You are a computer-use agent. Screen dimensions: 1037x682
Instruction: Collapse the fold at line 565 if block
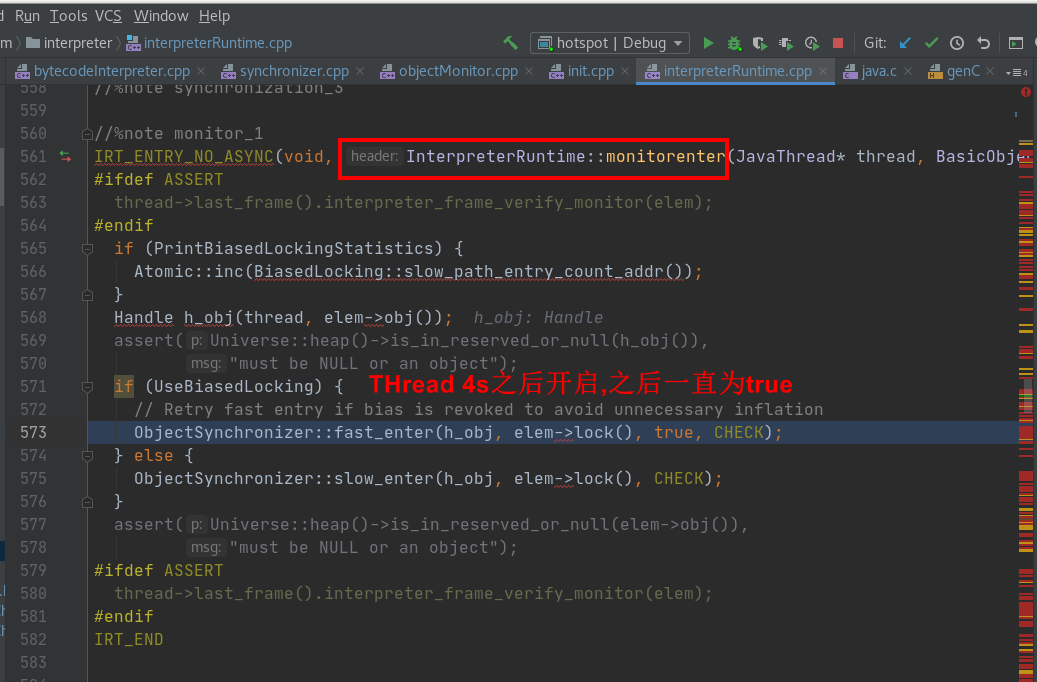click(87, 249)
